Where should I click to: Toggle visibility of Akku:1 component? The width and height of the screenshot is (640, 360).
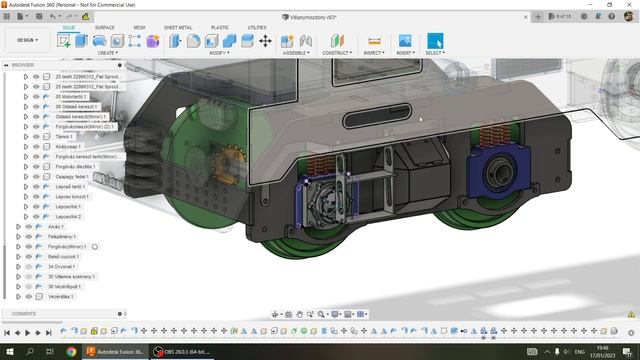pos(29,227)
